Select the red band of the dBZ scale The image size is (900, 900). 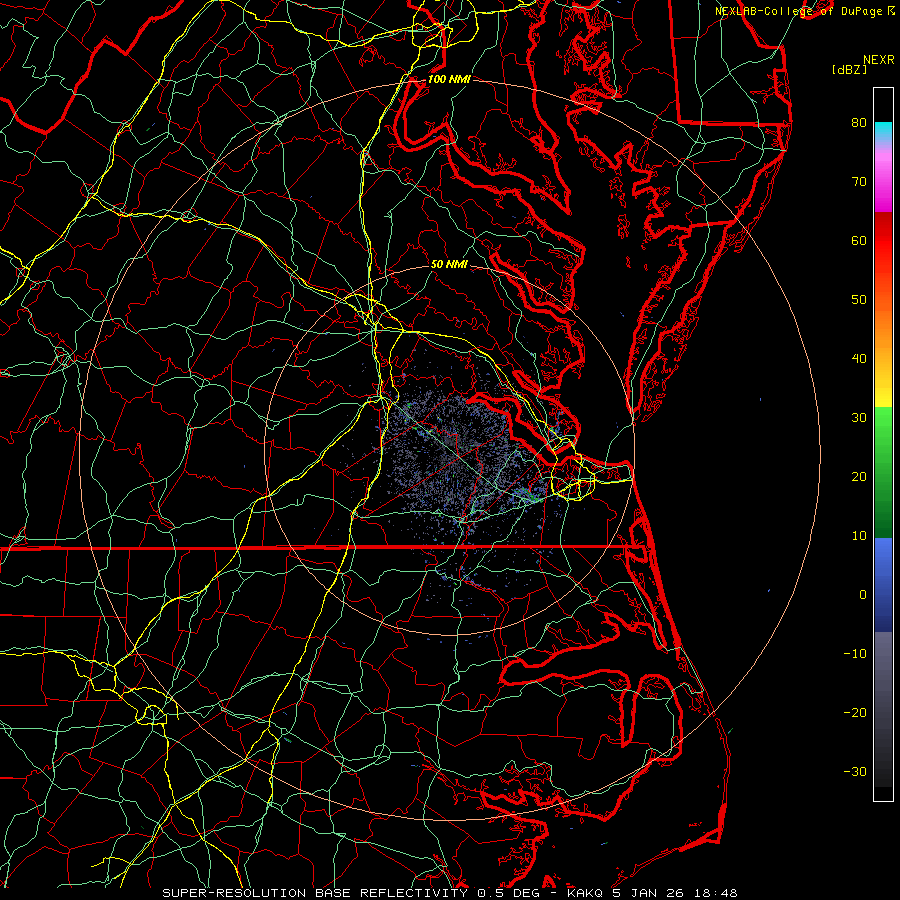click(x=883, y=240)
